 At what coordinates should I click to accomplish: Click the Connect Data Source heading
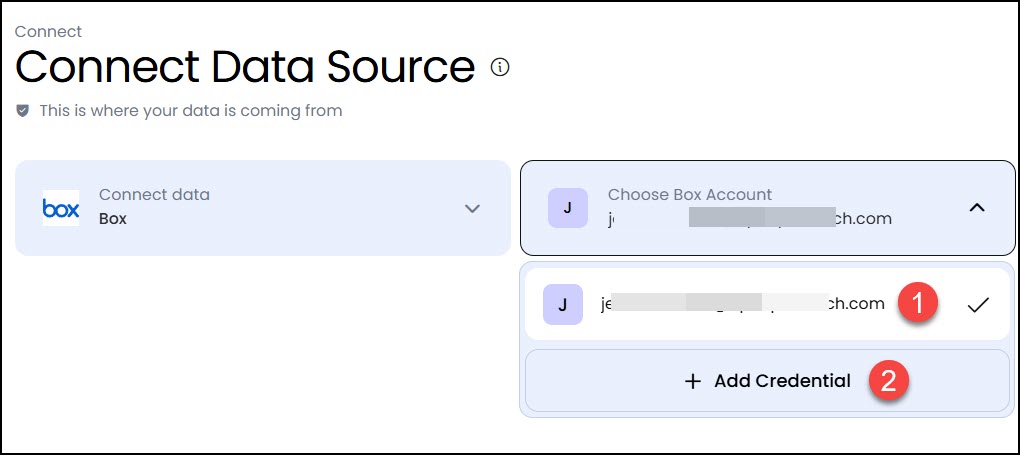(245, 66)
